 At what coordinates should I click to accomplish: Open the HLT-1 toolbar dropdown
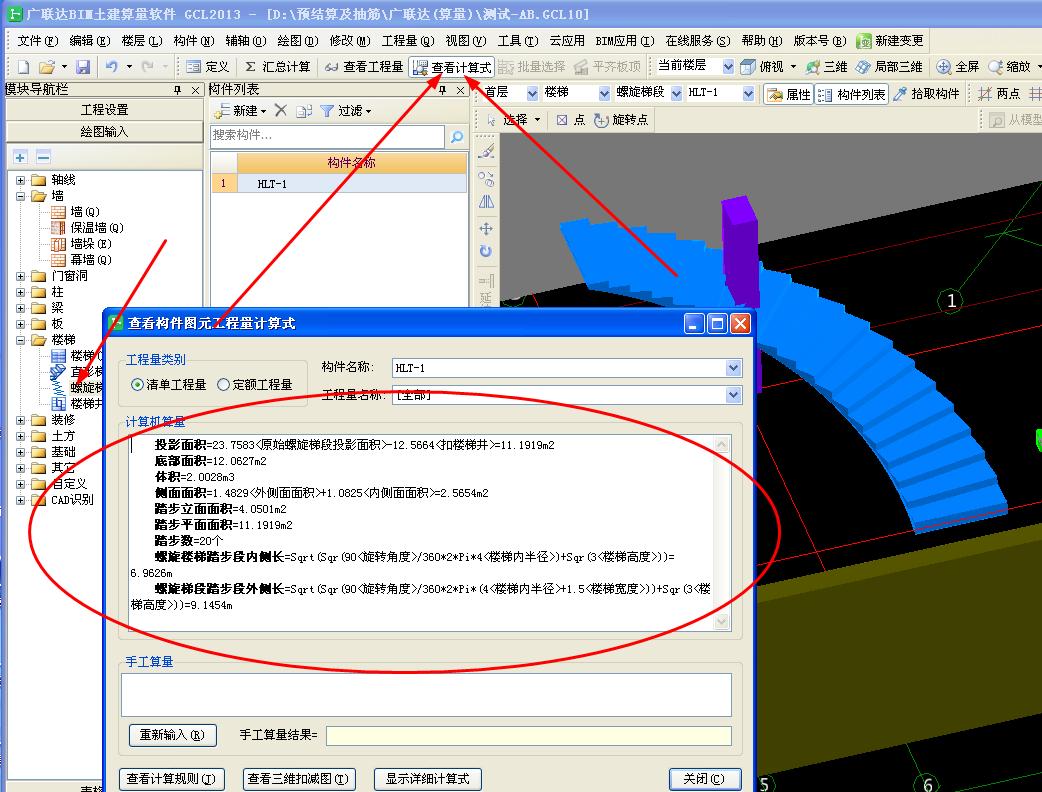tap(748, 93)
